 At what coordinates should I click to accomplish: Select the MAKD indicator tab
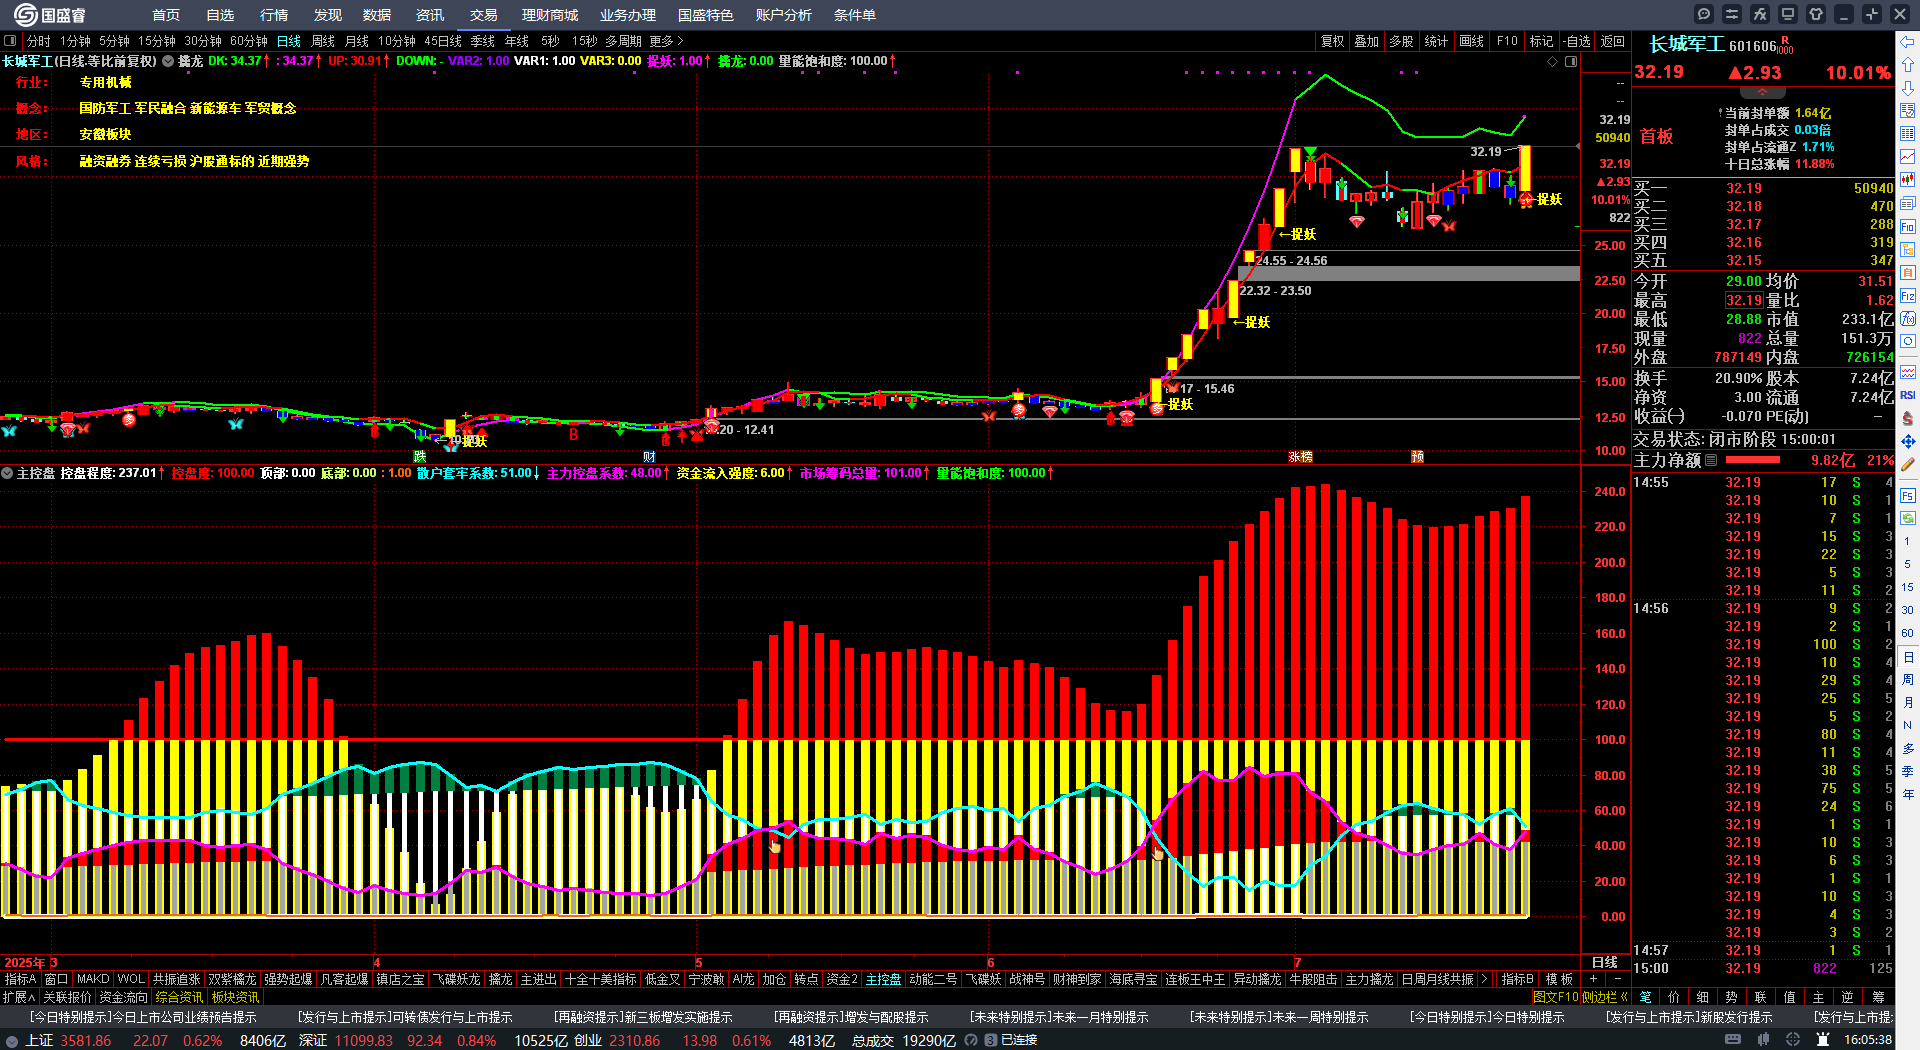click(93, 979)
